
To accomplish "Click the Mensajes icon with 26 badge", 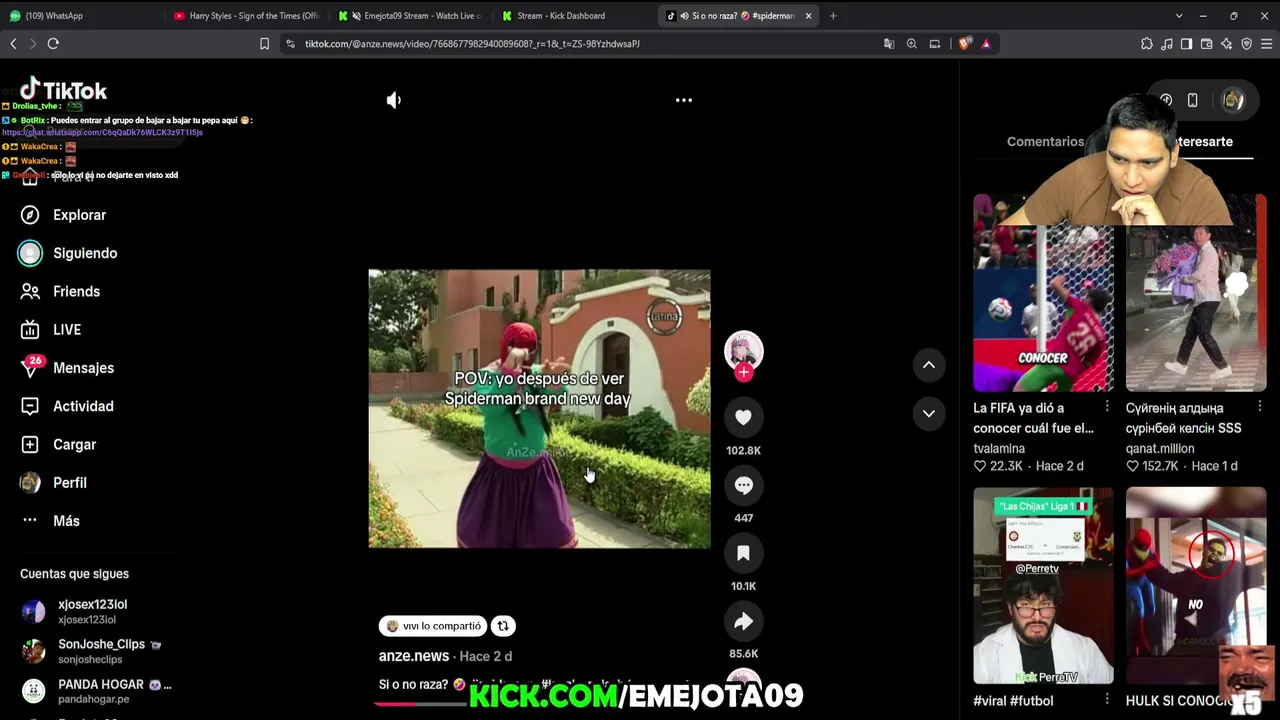I will point(31,367).
